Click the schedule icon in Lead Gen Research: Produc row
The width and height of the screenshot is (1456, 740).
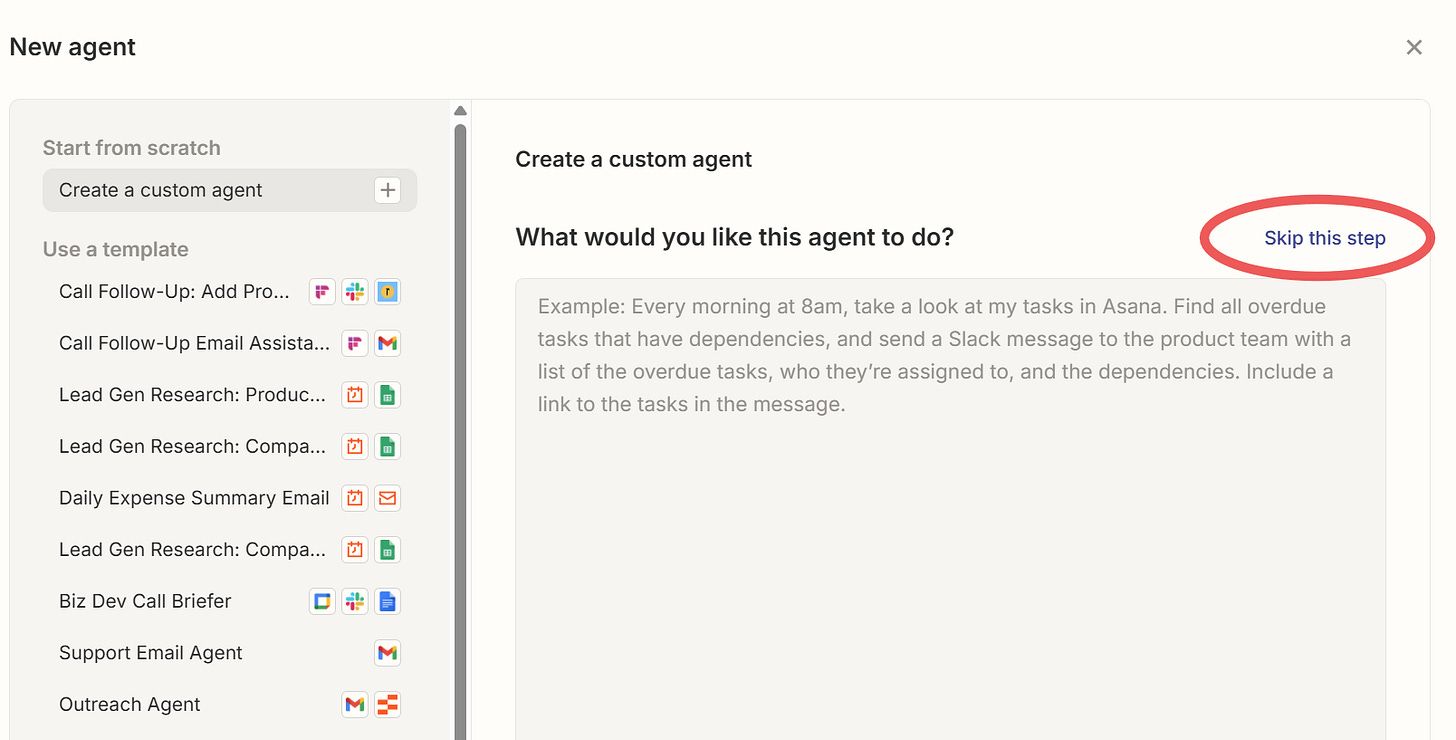pos(354,395)
